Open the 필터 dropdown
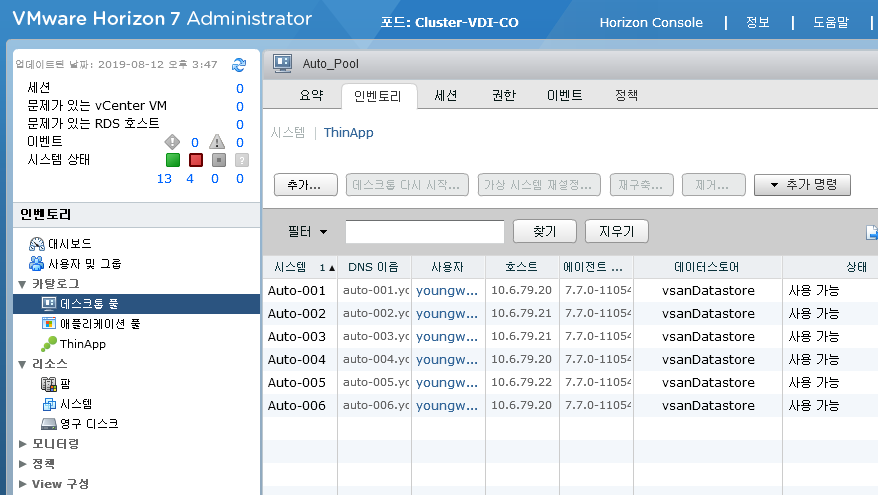The image size is (878, 495). click(307, 231)
